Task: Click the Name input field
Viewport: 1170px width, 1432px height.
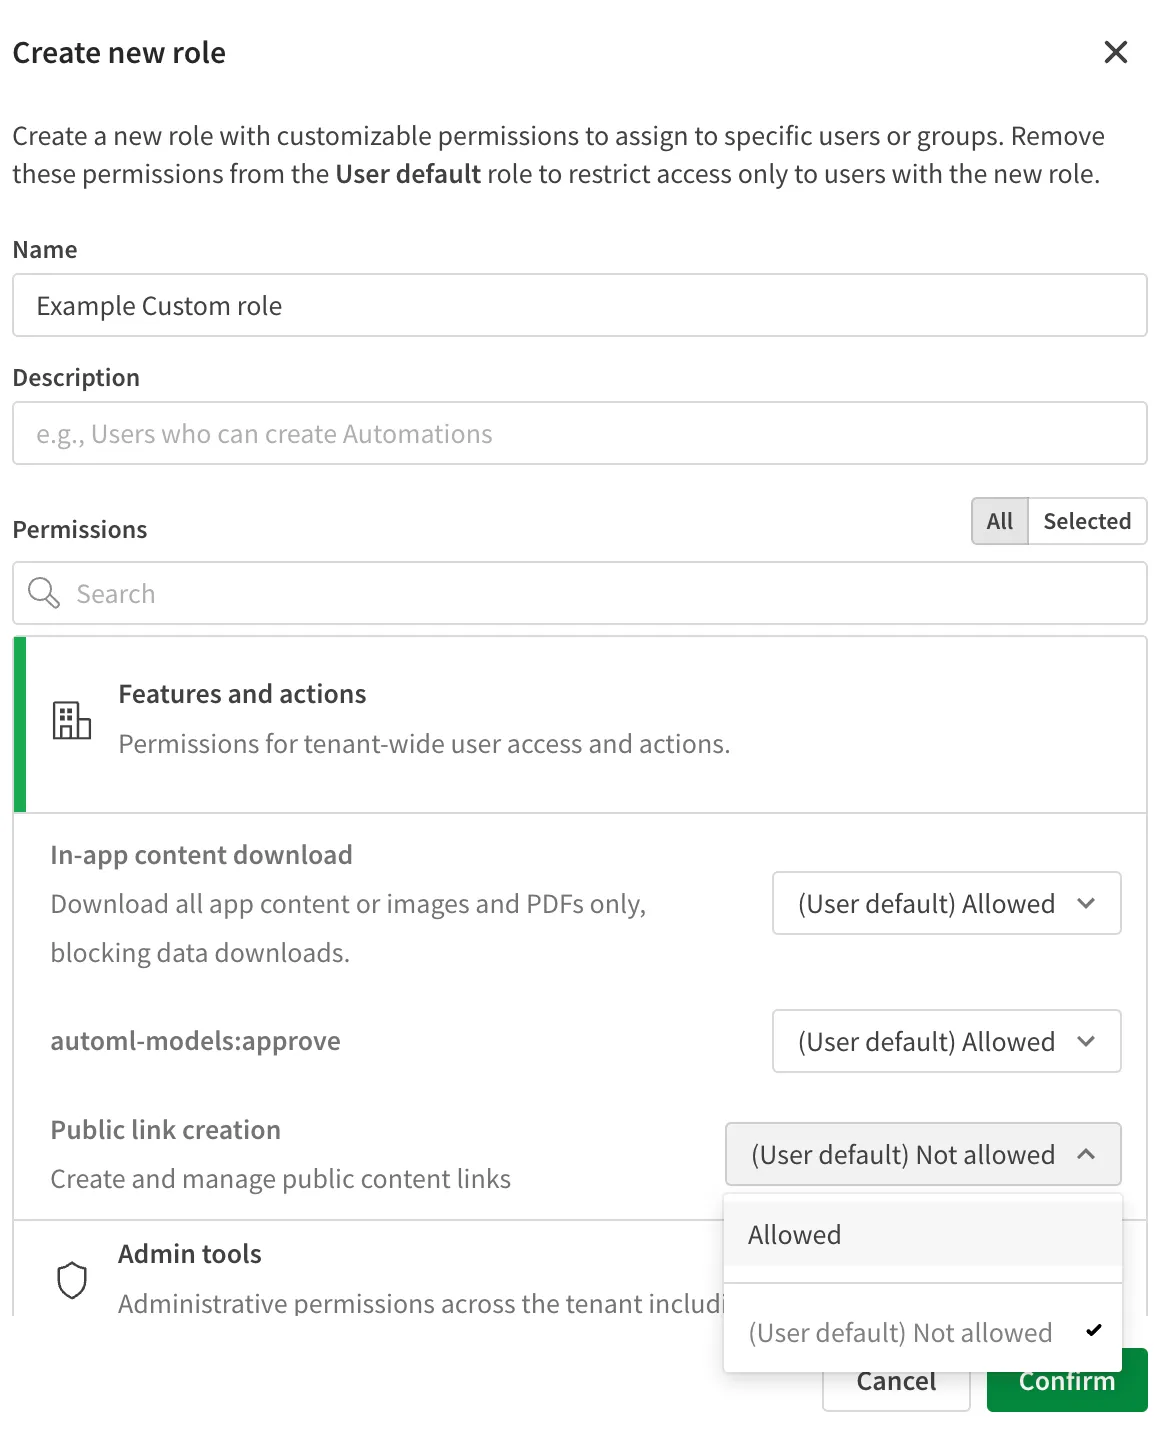Action: tap(579, 306)
